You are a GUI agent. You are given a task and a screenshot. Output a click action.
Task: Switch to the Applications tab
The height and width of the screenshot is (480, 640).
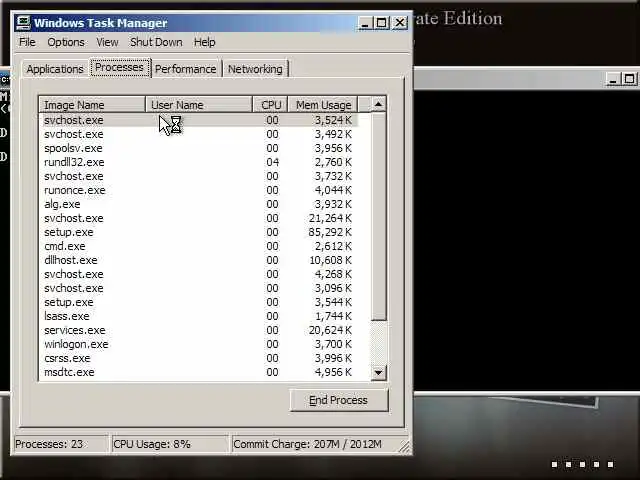[55, 69]
